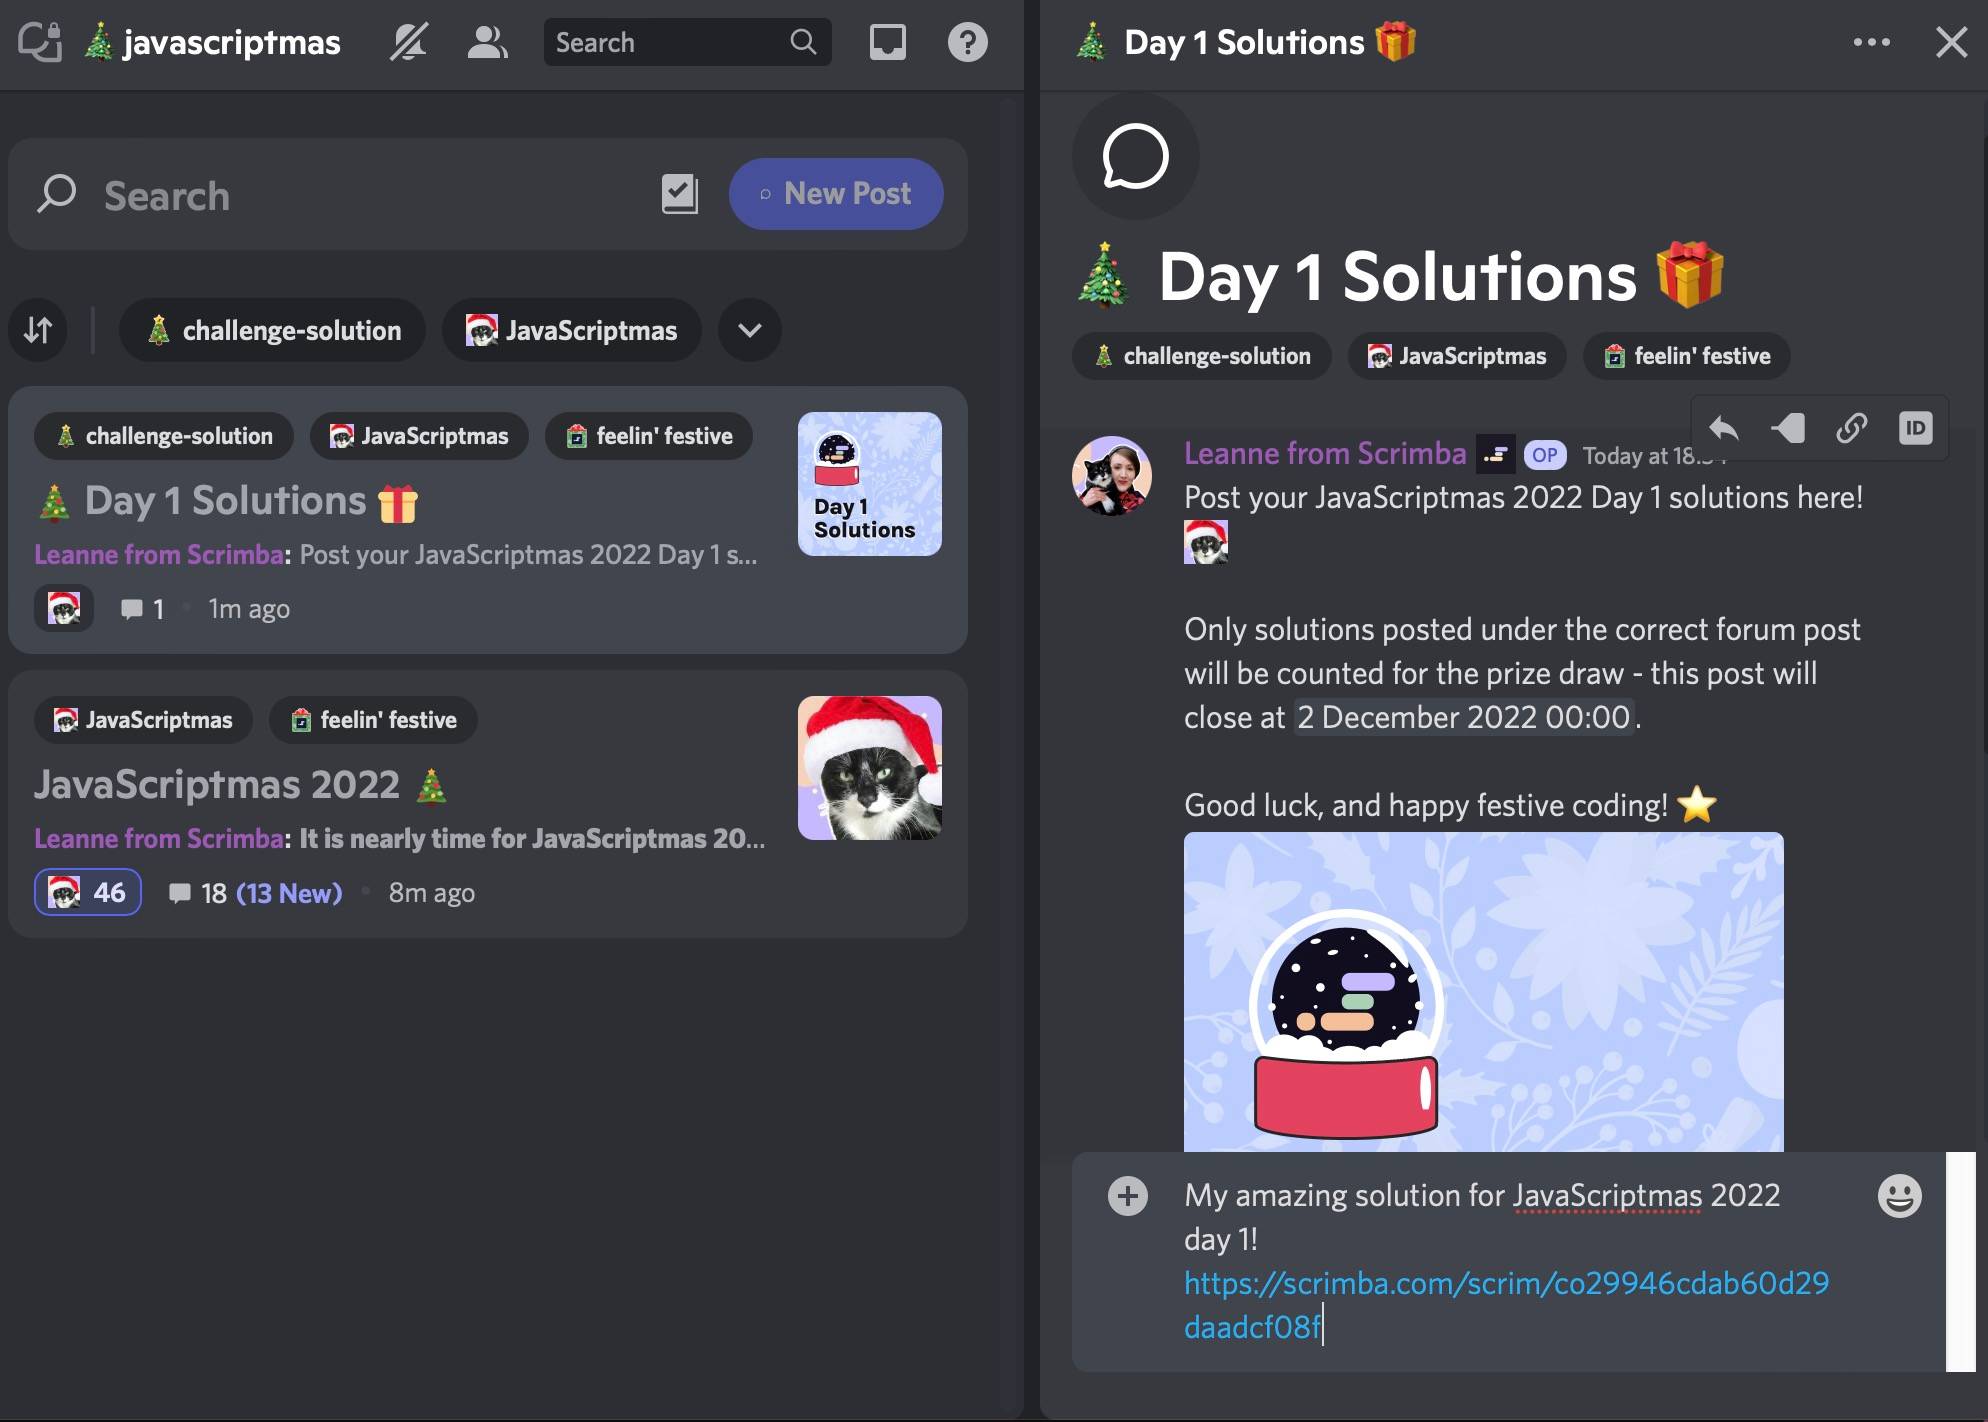This screenshot has height=1422, width=1988.
Task: Toggle the 46 cat reaction
Action: tap(88, 892)
